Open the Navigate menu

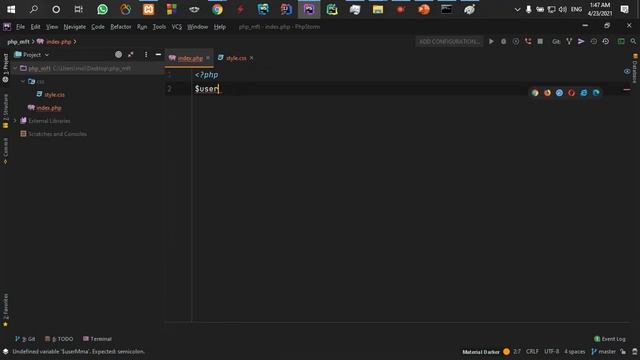(75, 27)
